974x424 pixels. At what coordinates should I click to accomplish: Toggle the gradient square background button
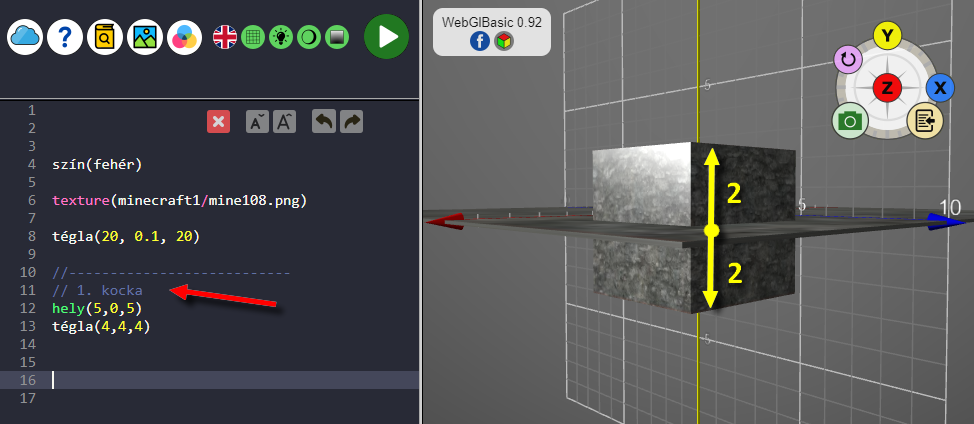tap(337, 37)
